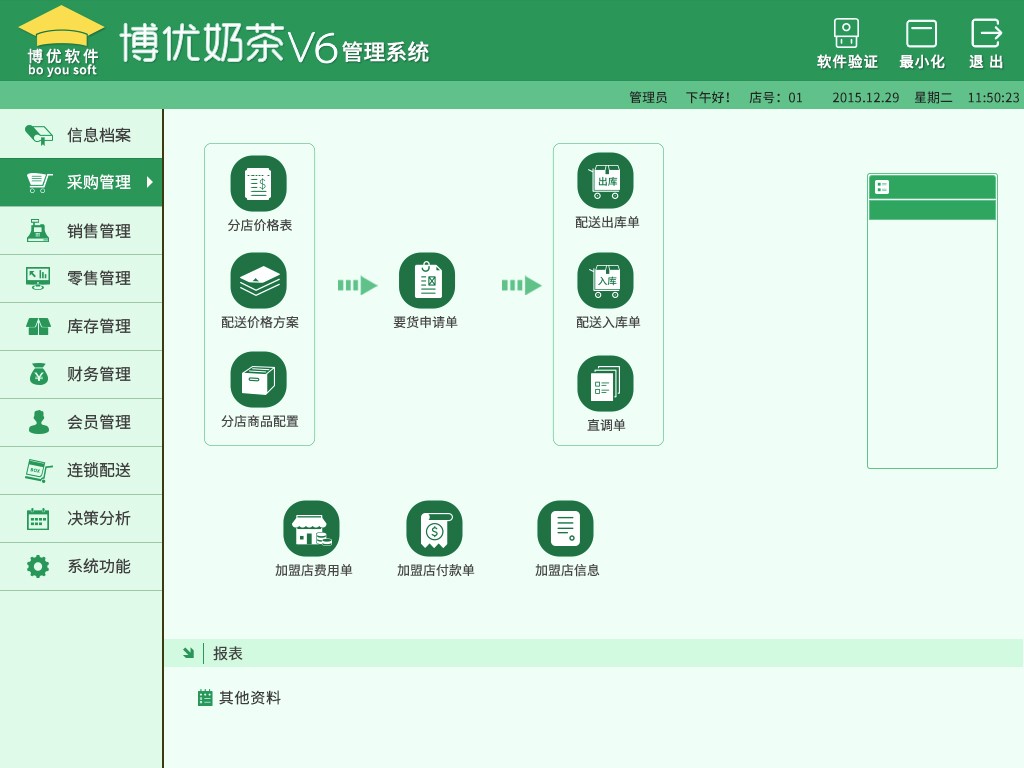Click the 店号: 01 status text

tap(775, 98)
